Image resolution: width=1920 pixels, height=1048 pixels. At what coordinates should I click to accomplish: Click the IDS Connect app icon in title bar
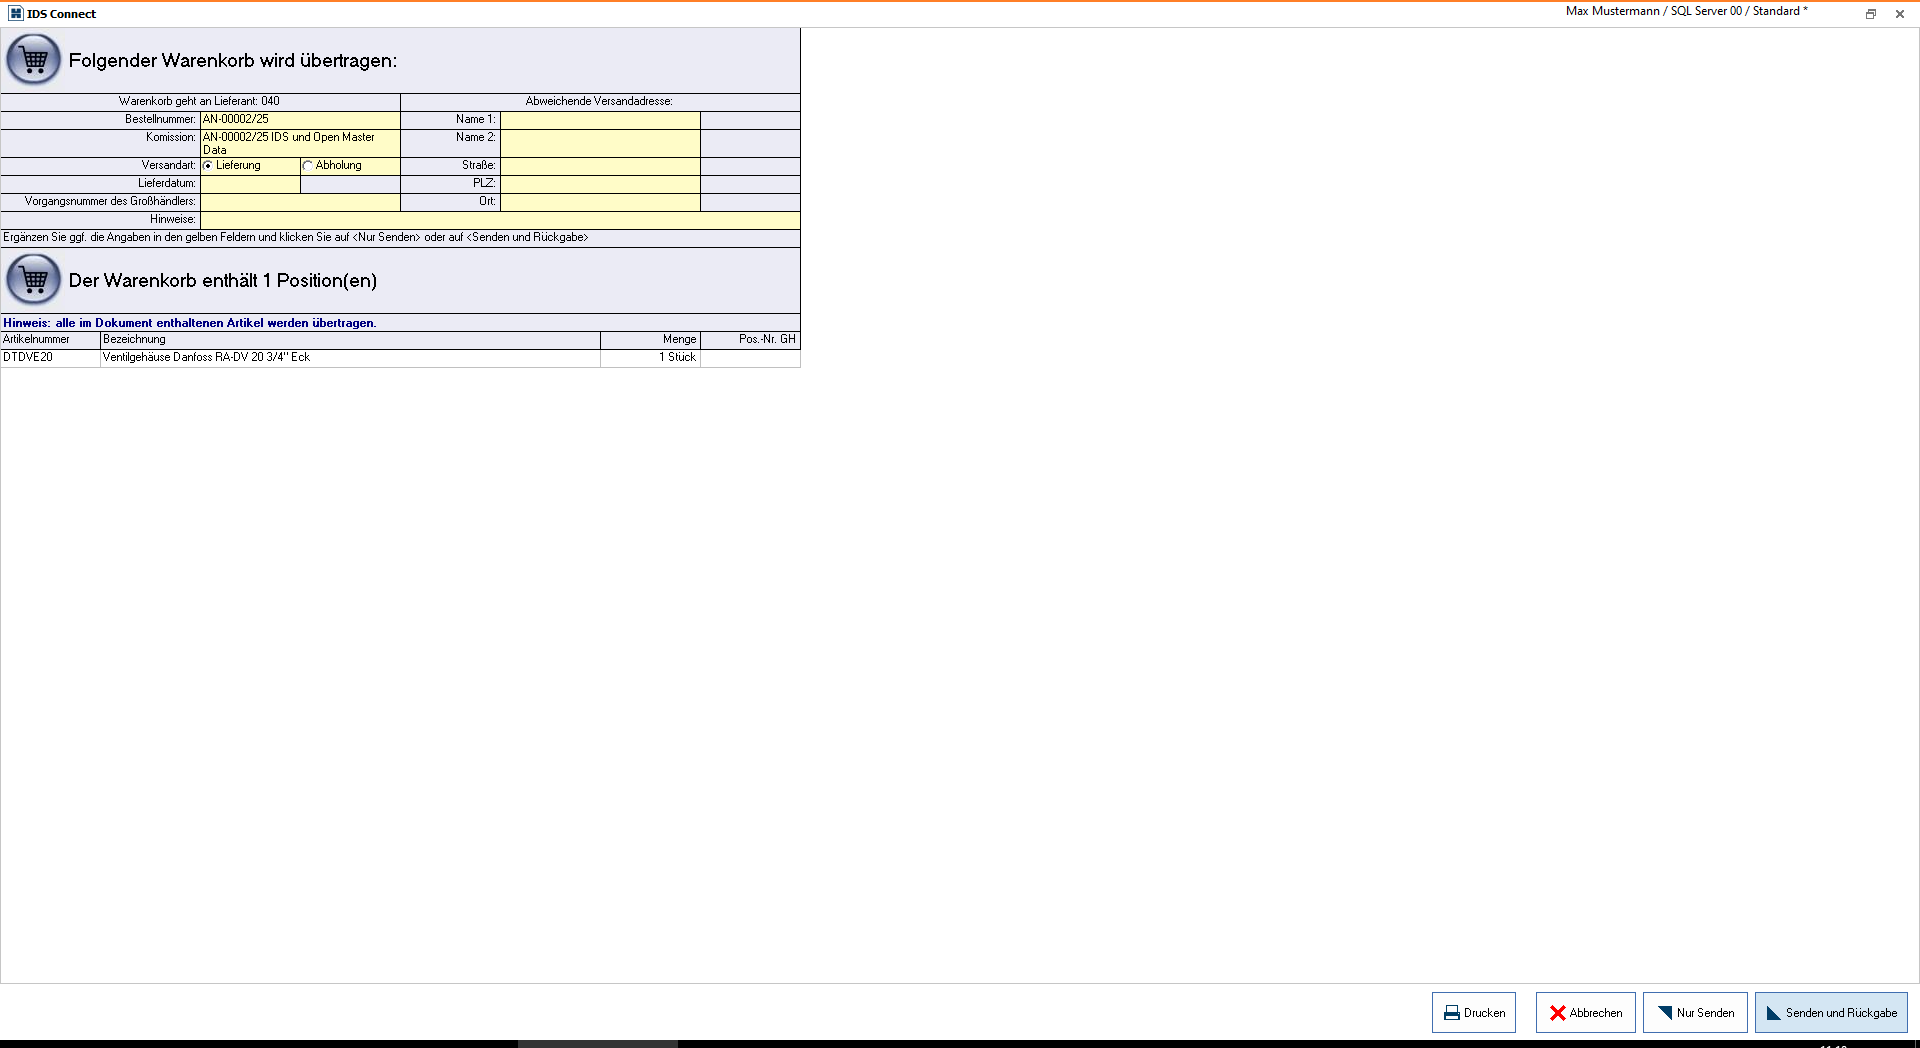(15, 14)
